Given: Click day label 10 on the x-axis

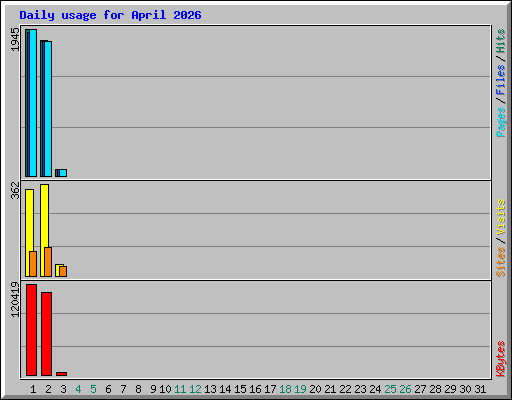Looking at the screenshot, I should 165,389.
